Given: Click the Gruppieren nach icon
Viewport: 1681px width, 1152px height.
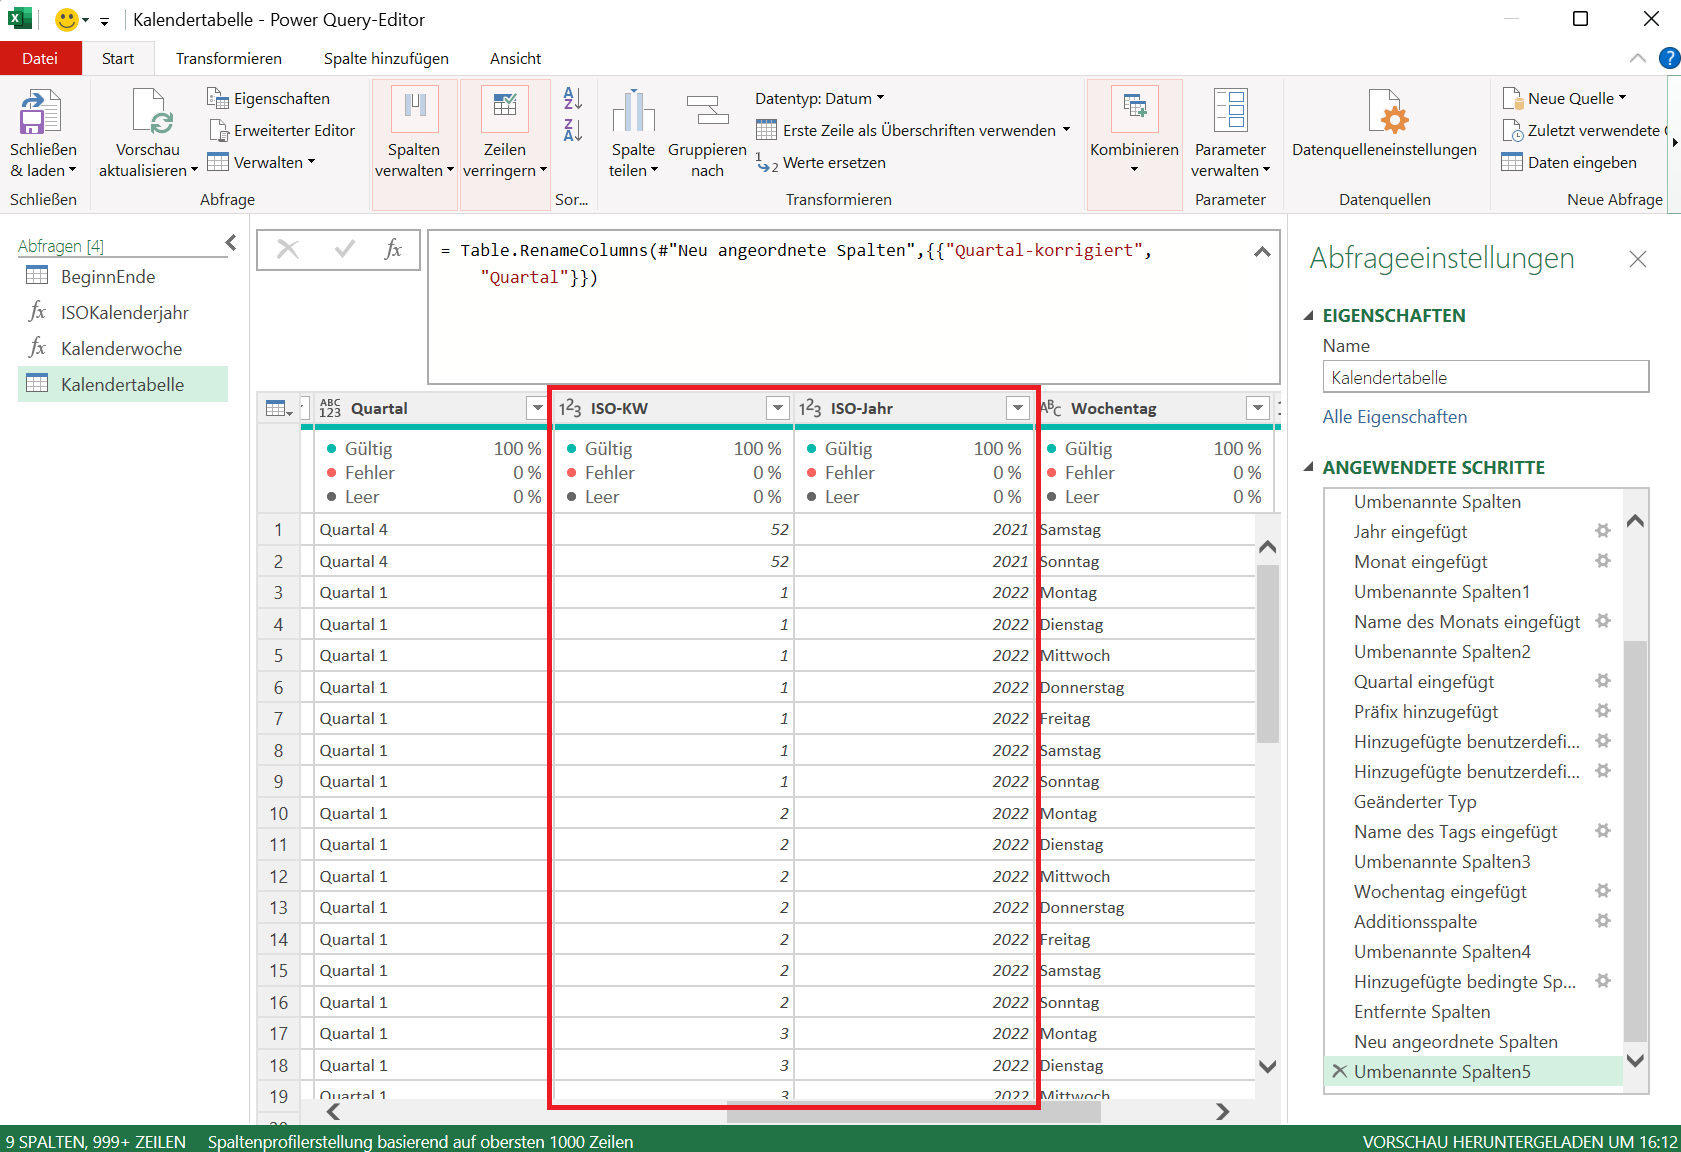Looking at the screenshot, I should [707, 112].
